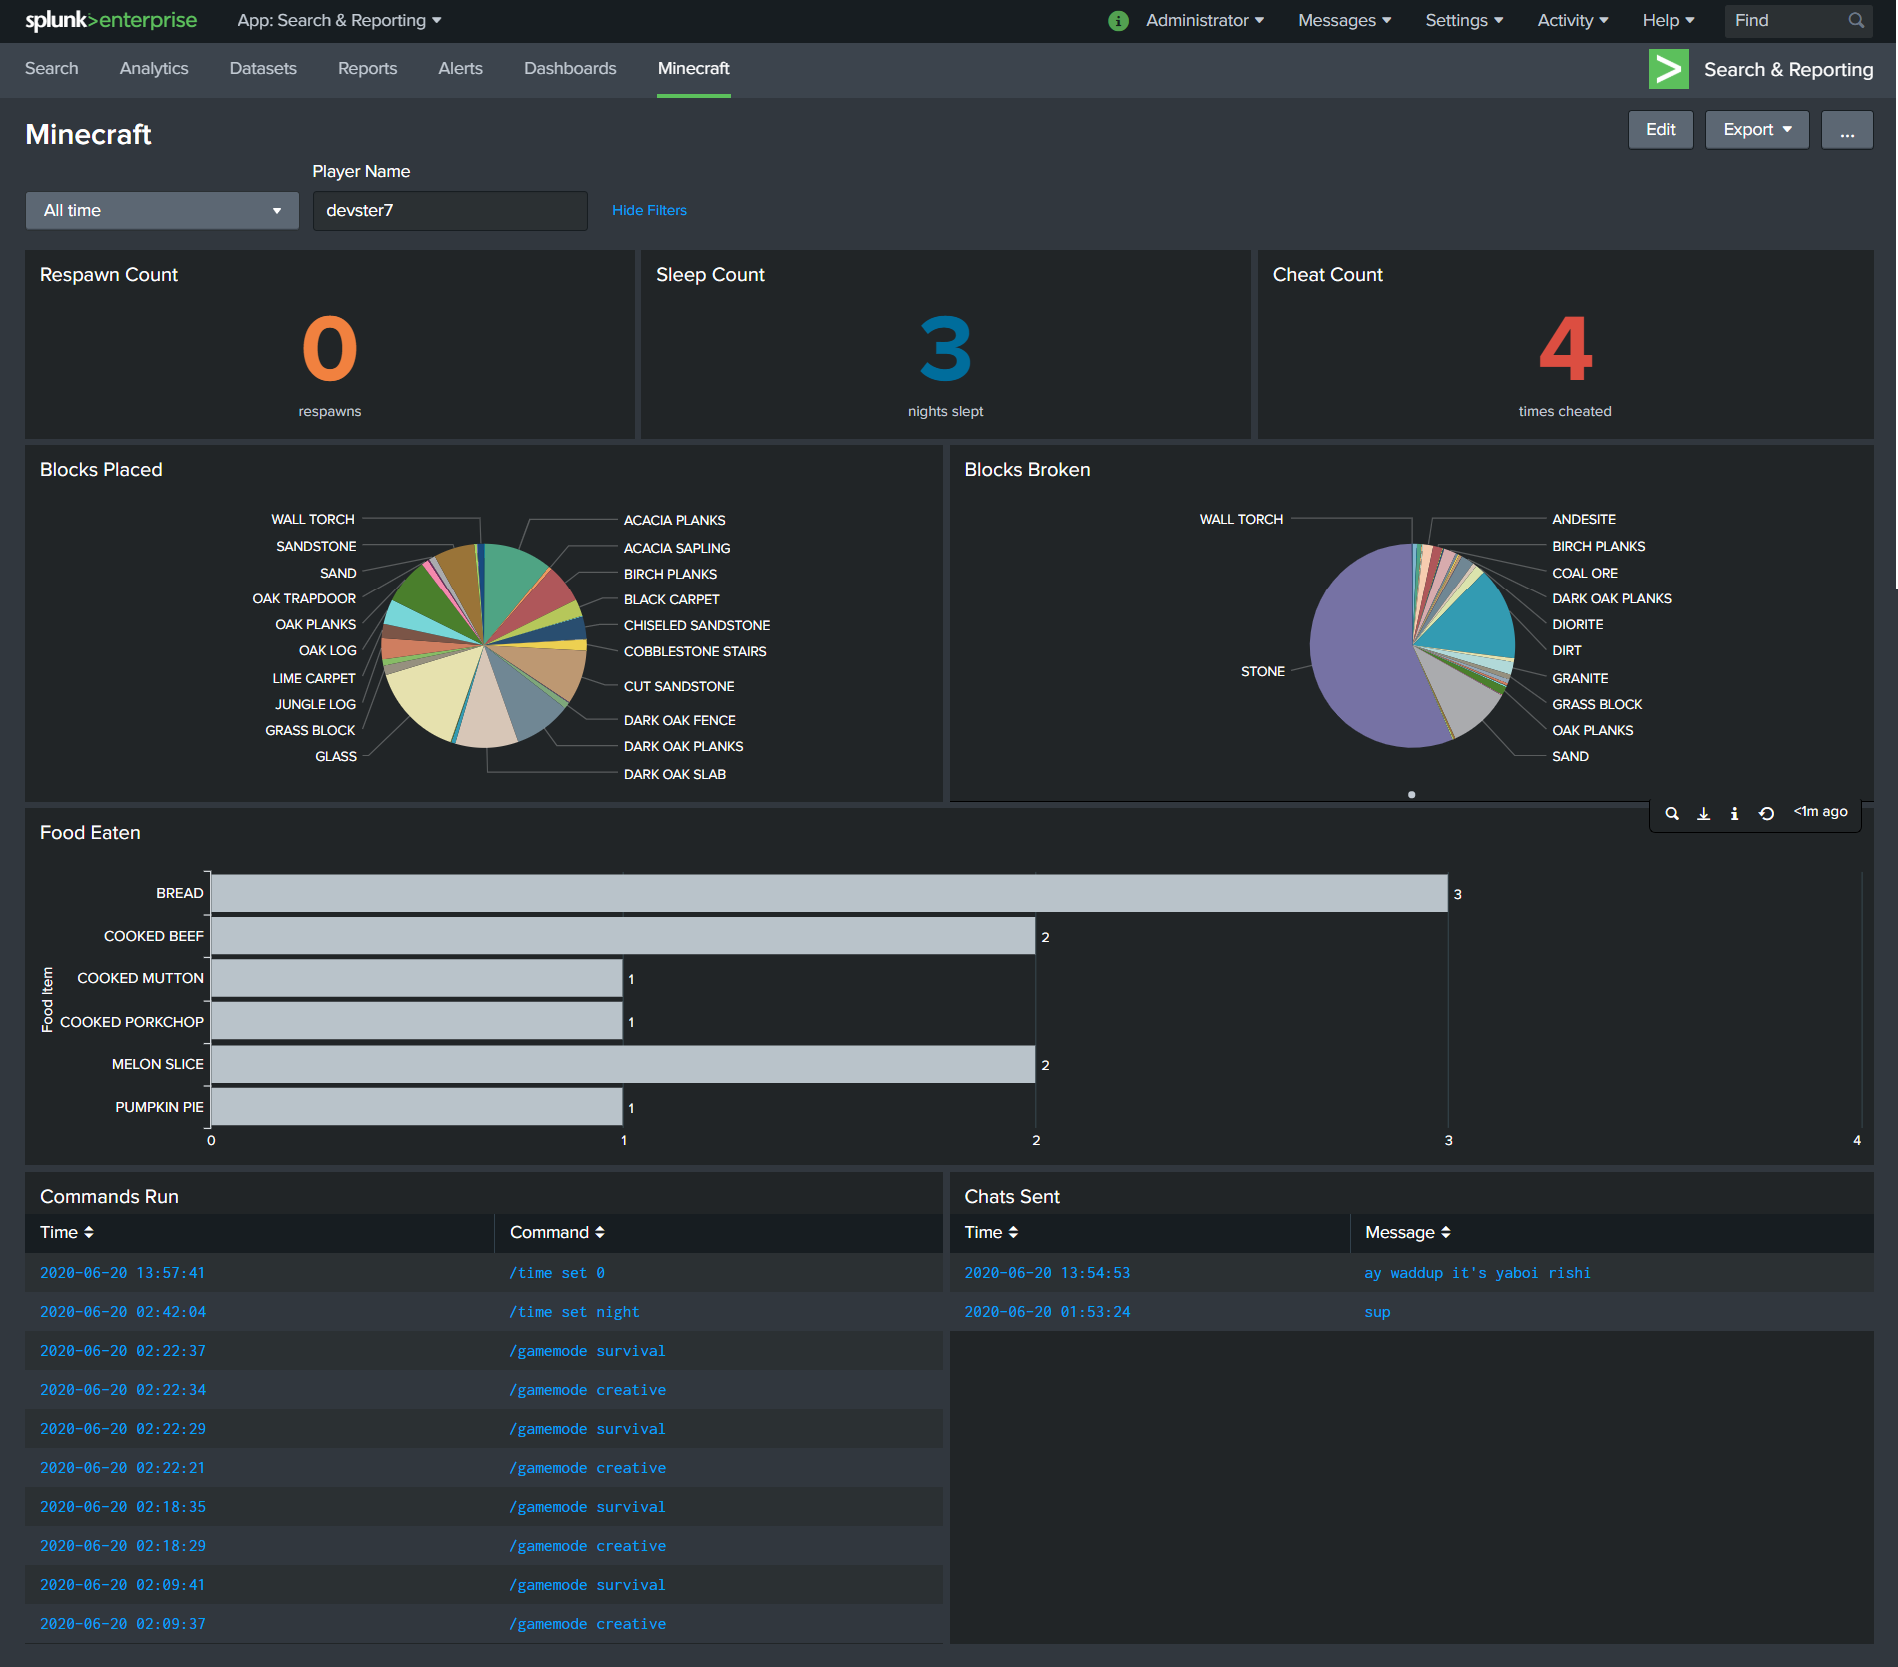Click the green info circle in top bar
Image resolution: width=1898 pixels, height=1667 pixels.
click(1118, 20)
